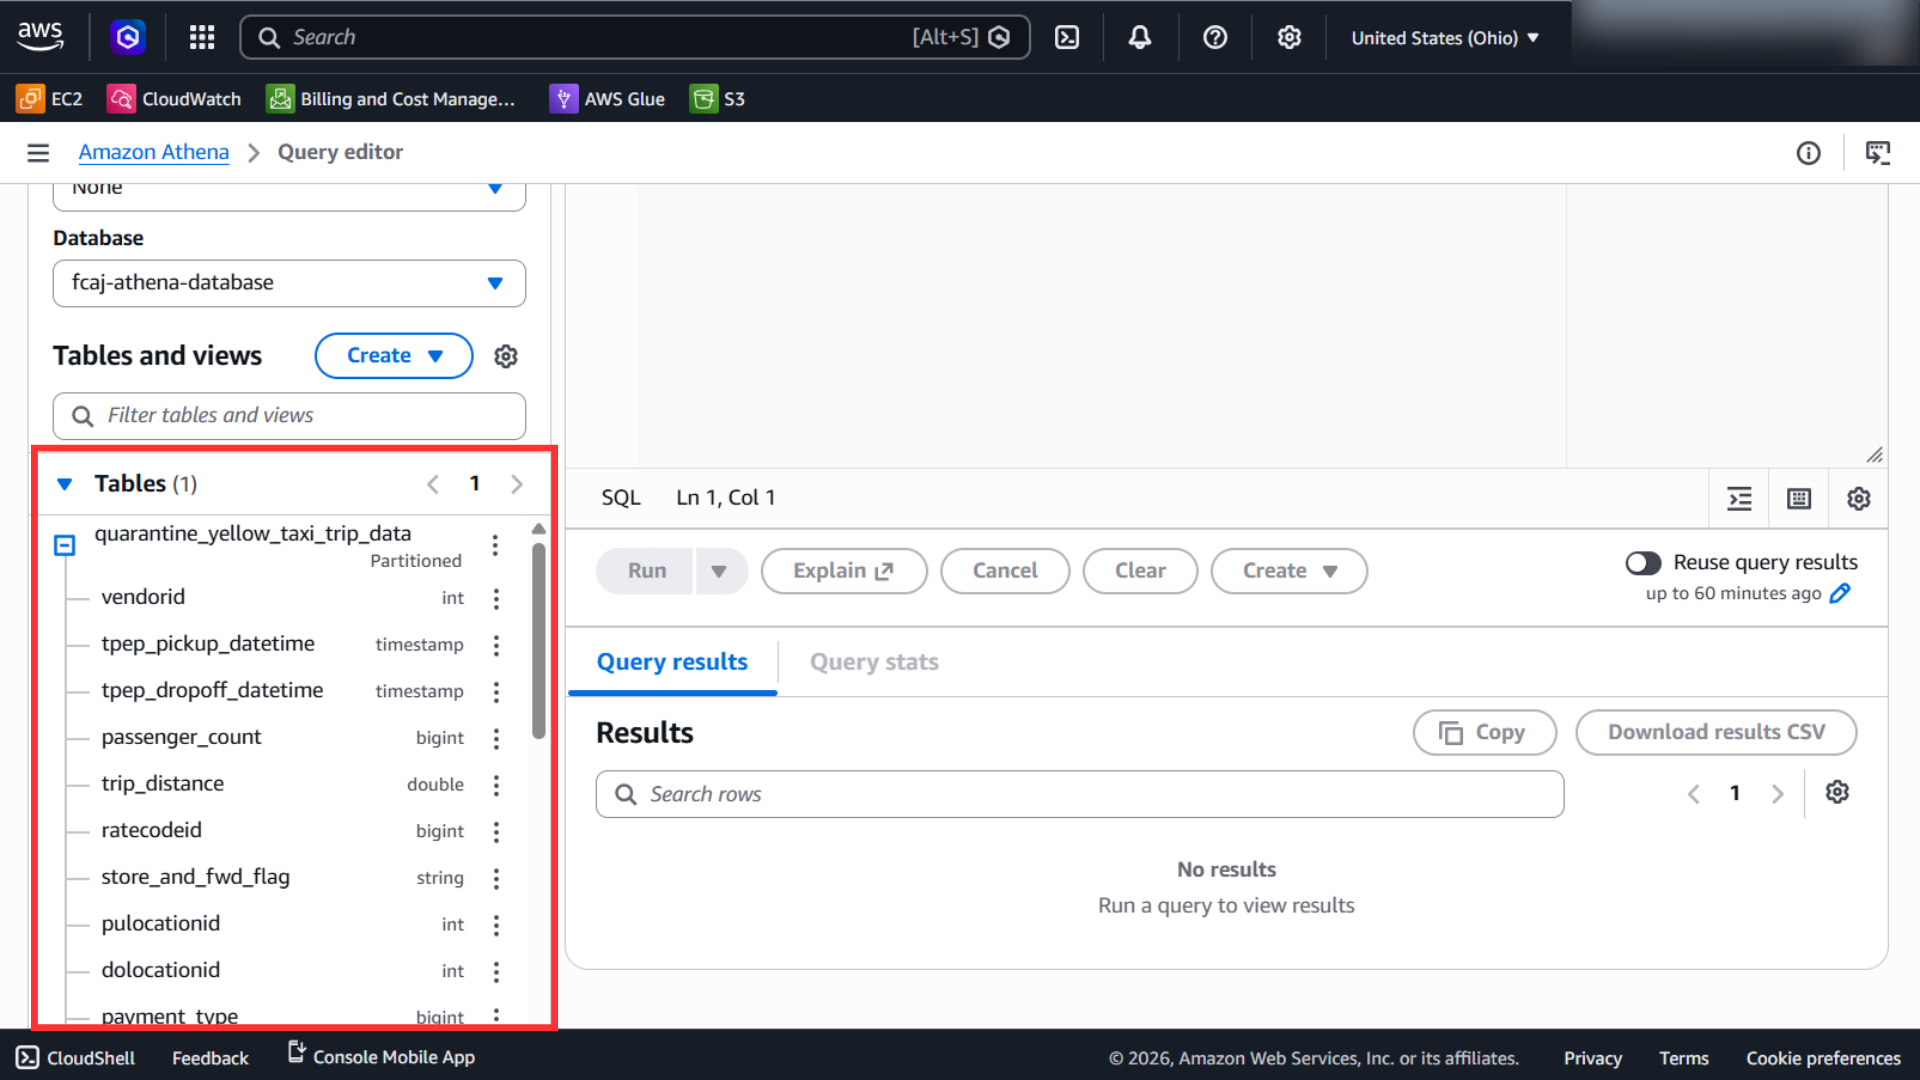The width and height of the screenshot is (1920, 1080).
Task: Open actions menu for passenger_count column
Action: point(496,738)
